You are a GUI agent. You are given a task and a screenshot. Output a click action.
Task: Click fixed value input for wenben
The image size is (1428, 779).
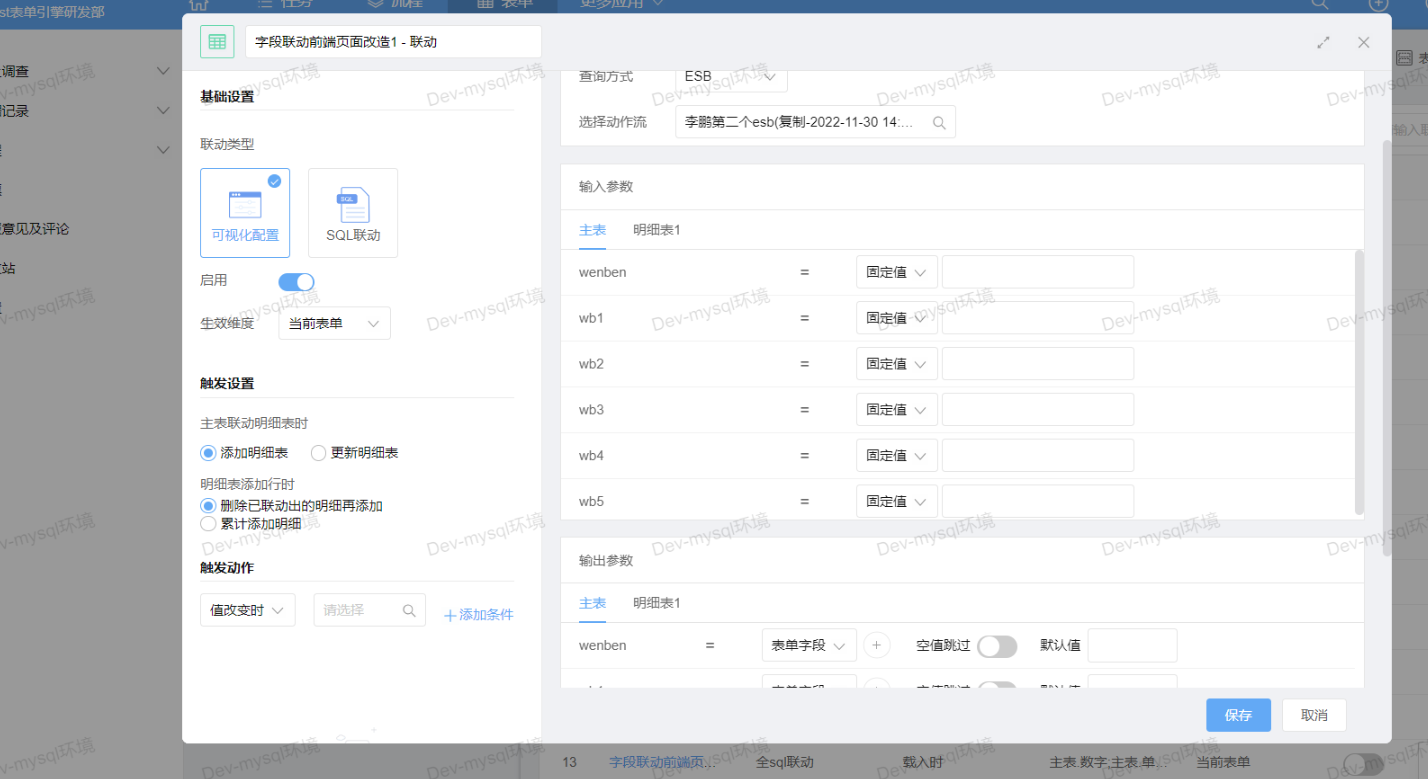(1038, 272)
